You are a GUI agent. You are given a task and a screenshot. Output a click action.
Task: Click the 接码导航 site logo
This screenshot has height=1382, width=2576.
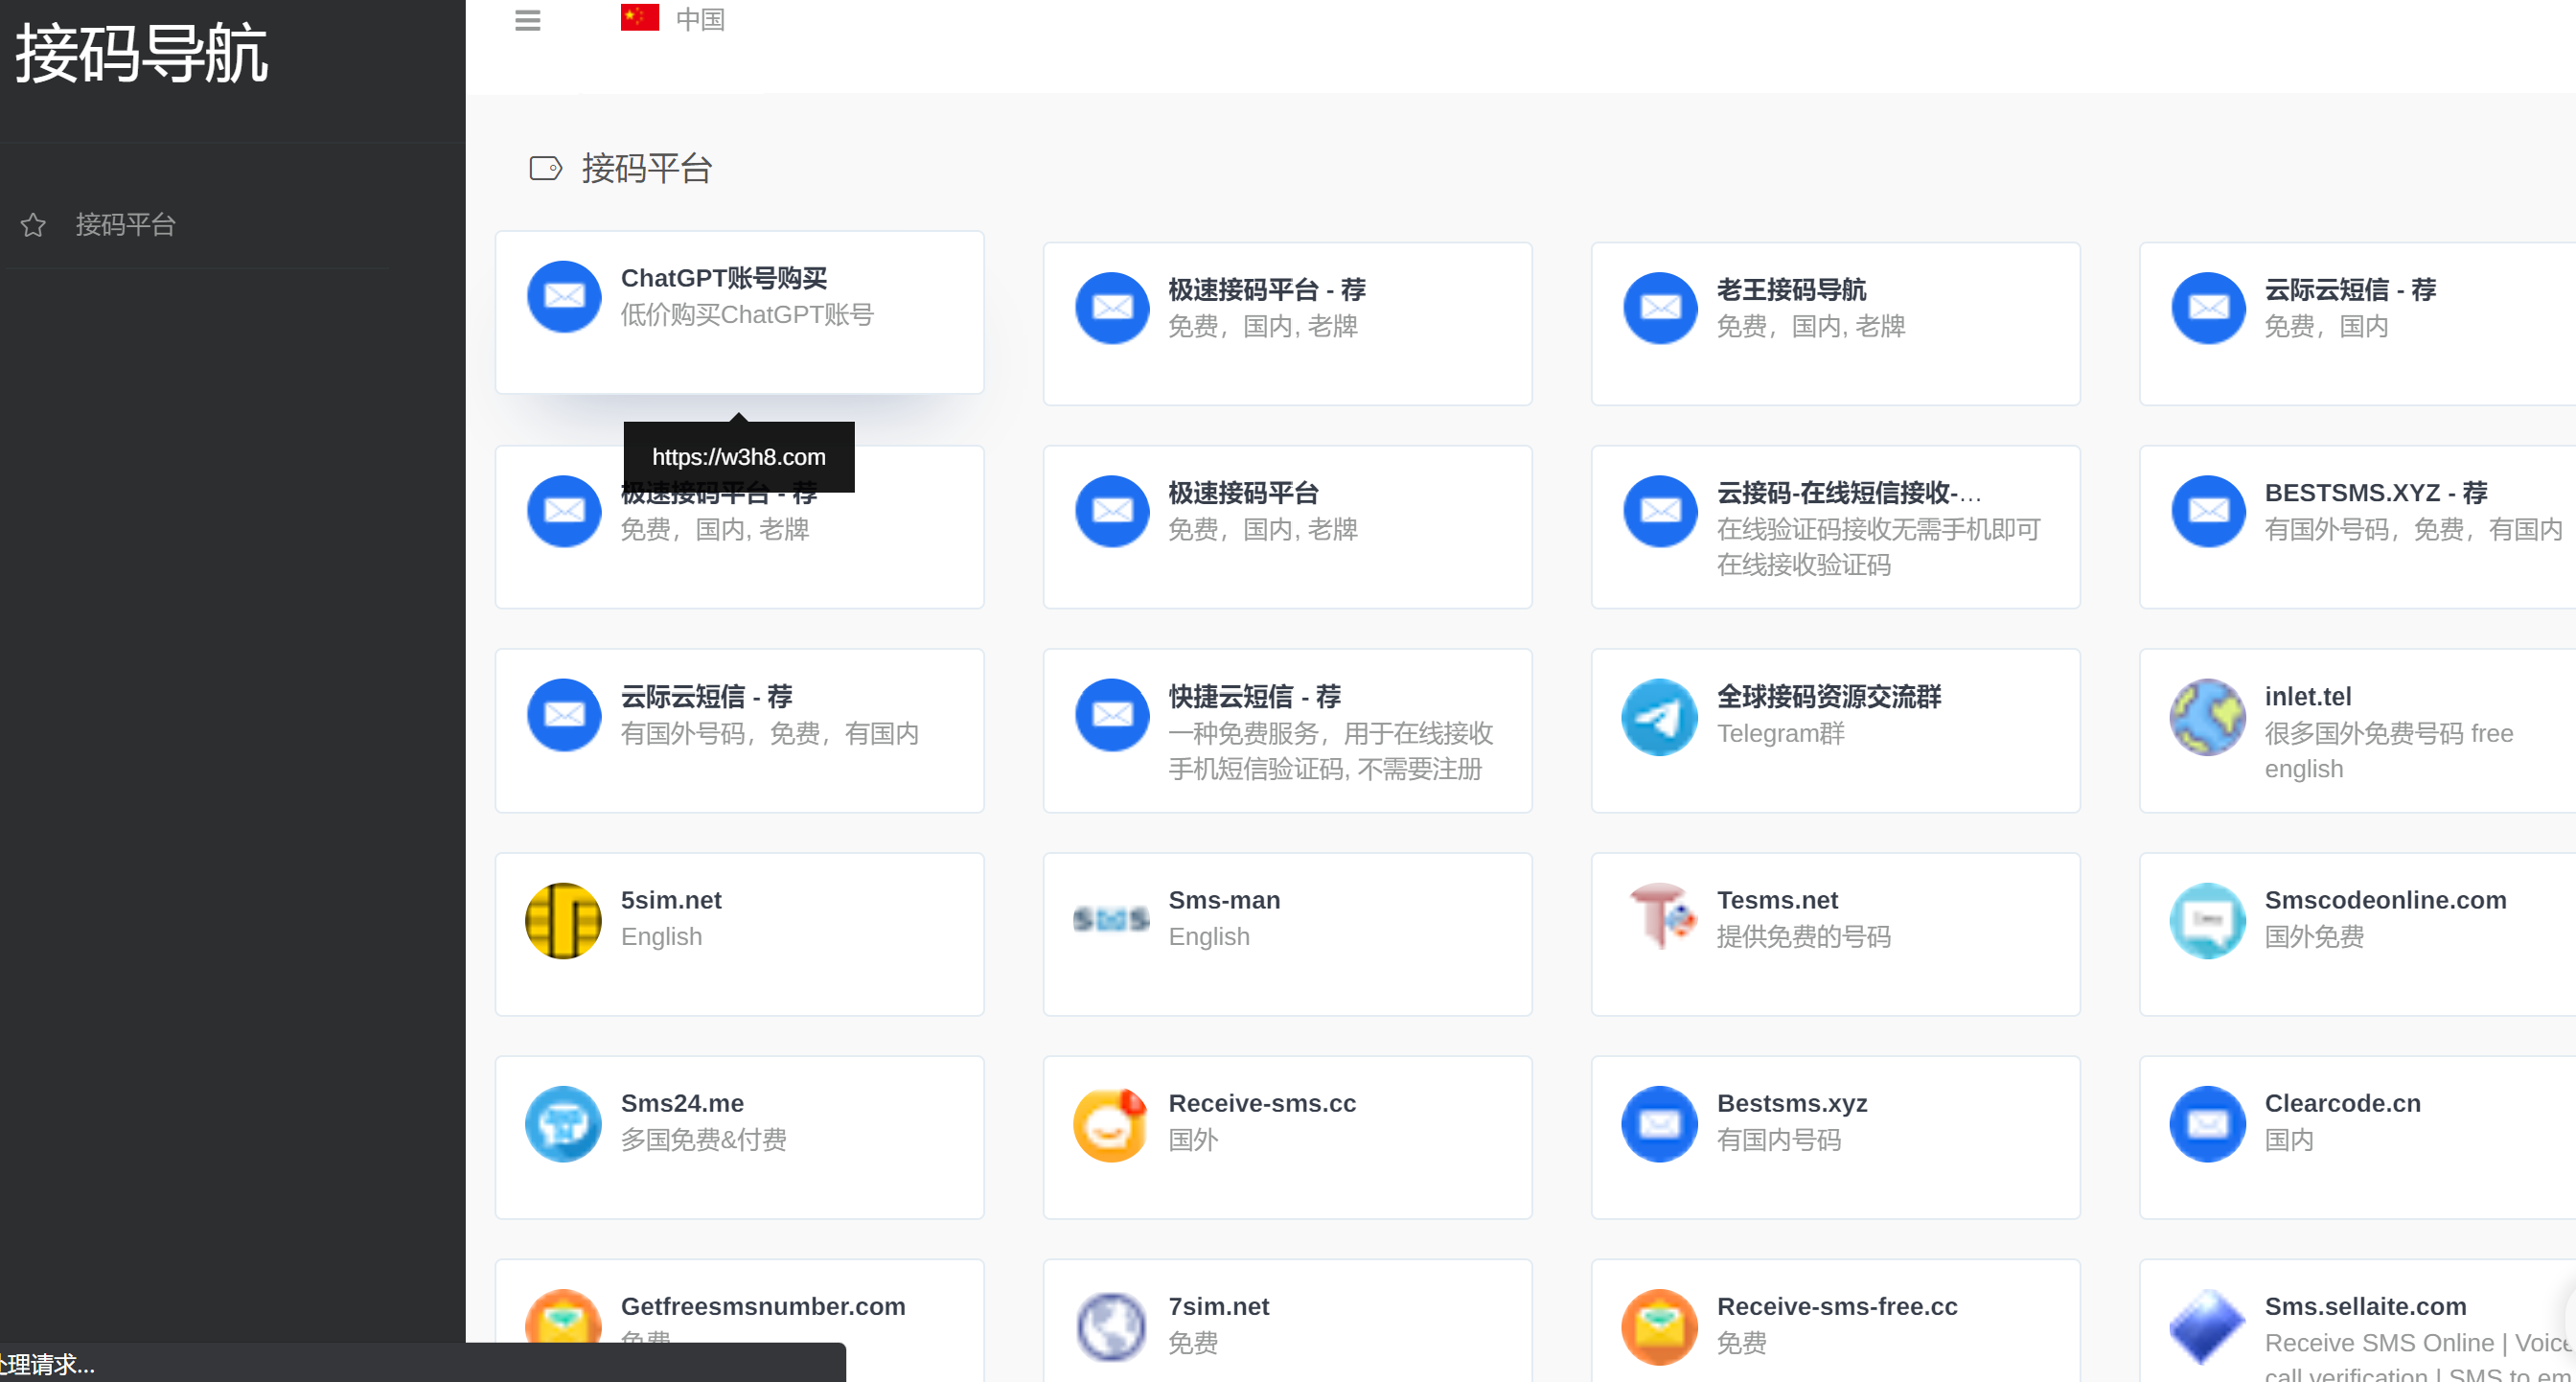[x=141, y=54]
